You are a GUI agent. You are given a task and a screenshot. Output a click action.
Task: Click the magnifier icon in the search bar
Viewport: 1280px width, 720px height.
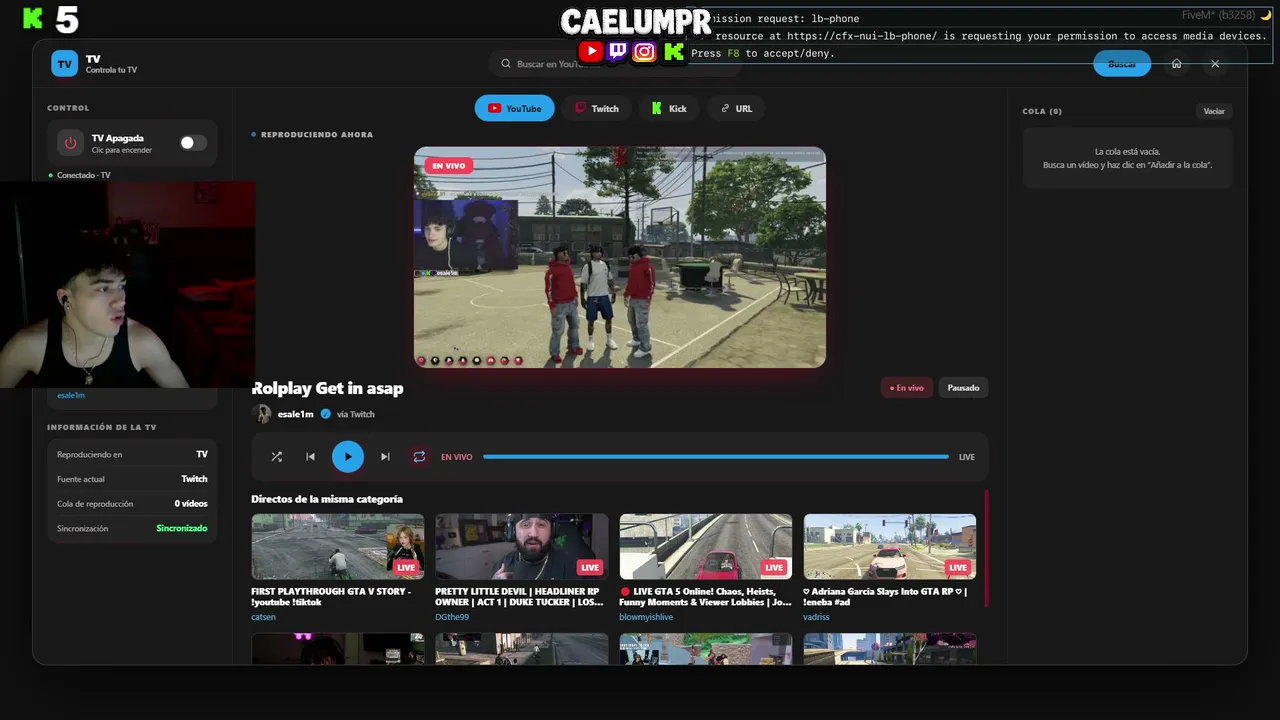[x=506, y=64]
